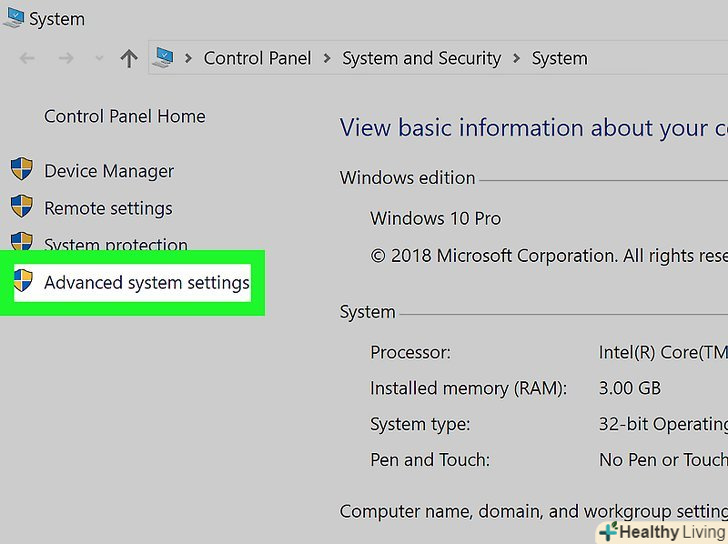Click the Device Manager shield icon
Image resolution: width=728 pixels, height=544 pixels.
tap(22, 170)
